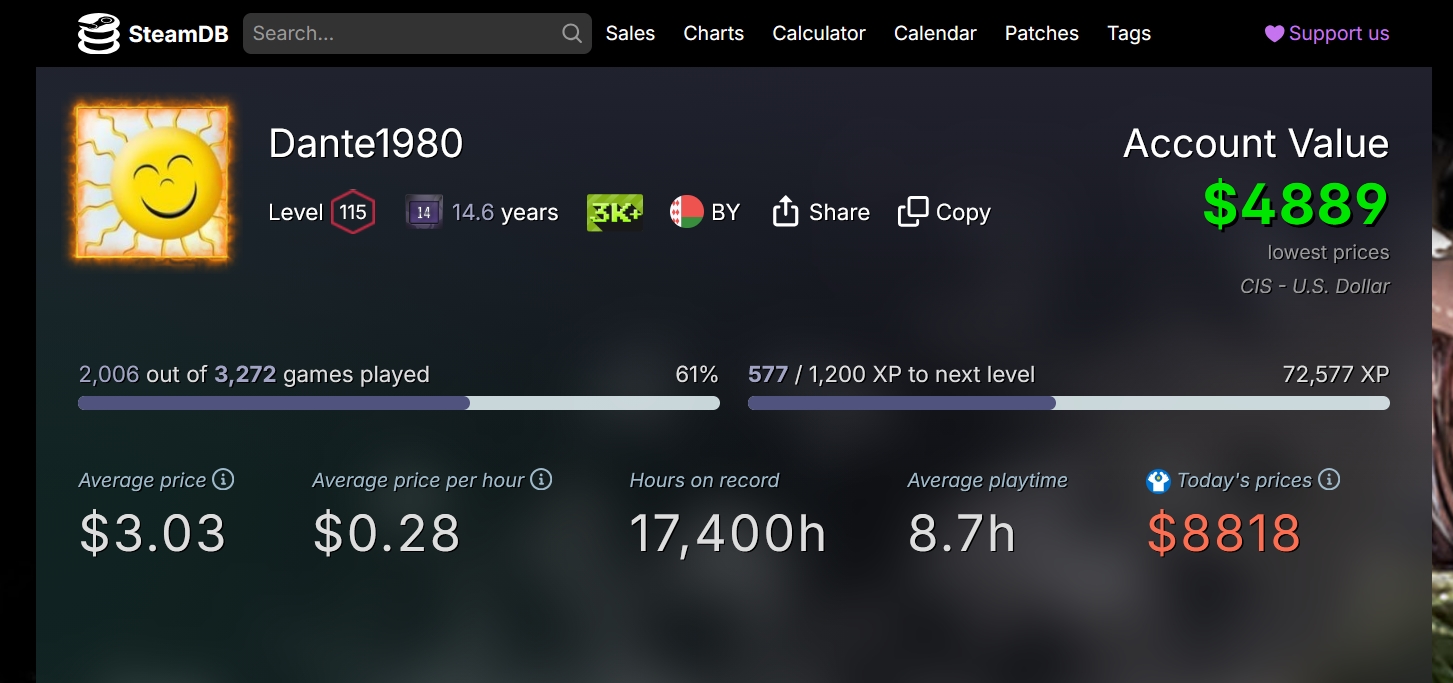Click the info icon beside Average price
Image resolution: width=1453 pixels, height=683 pixels.
(224, 479)
